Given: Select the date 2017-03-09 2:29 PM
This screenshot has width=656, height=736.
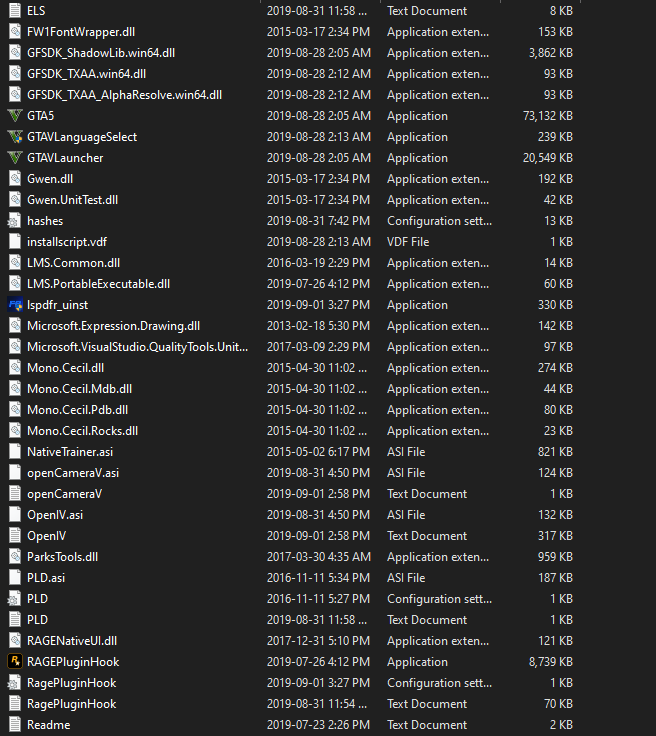Looking at the screenshot, I should click(x=318, y=347).
